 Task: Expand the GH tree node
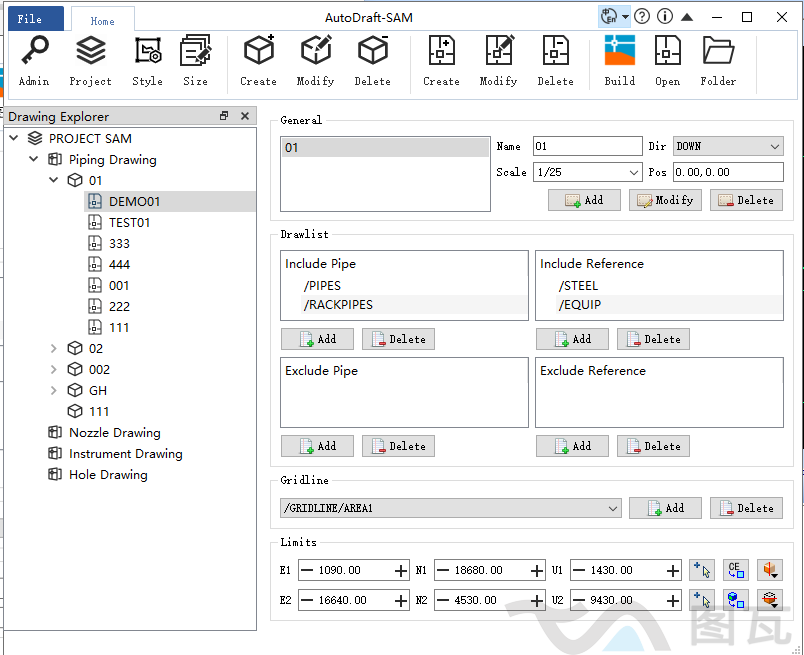tap(54, 391)
